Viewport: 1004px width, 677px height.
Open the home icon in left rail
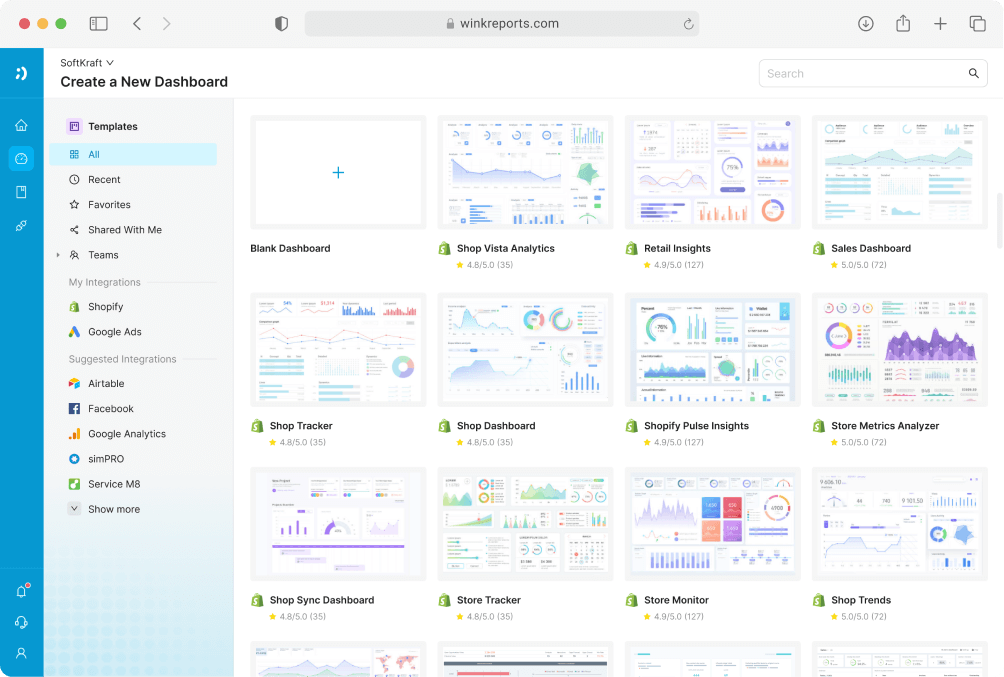(x=21, y=125)
